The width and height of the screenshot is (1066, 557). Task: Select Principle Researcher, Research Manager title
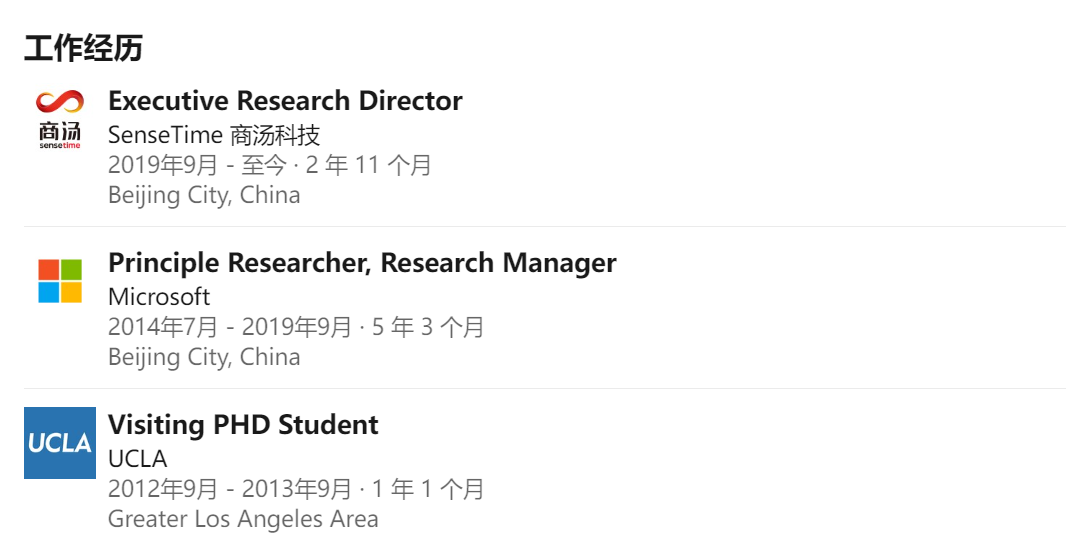(x=362, y=263)
